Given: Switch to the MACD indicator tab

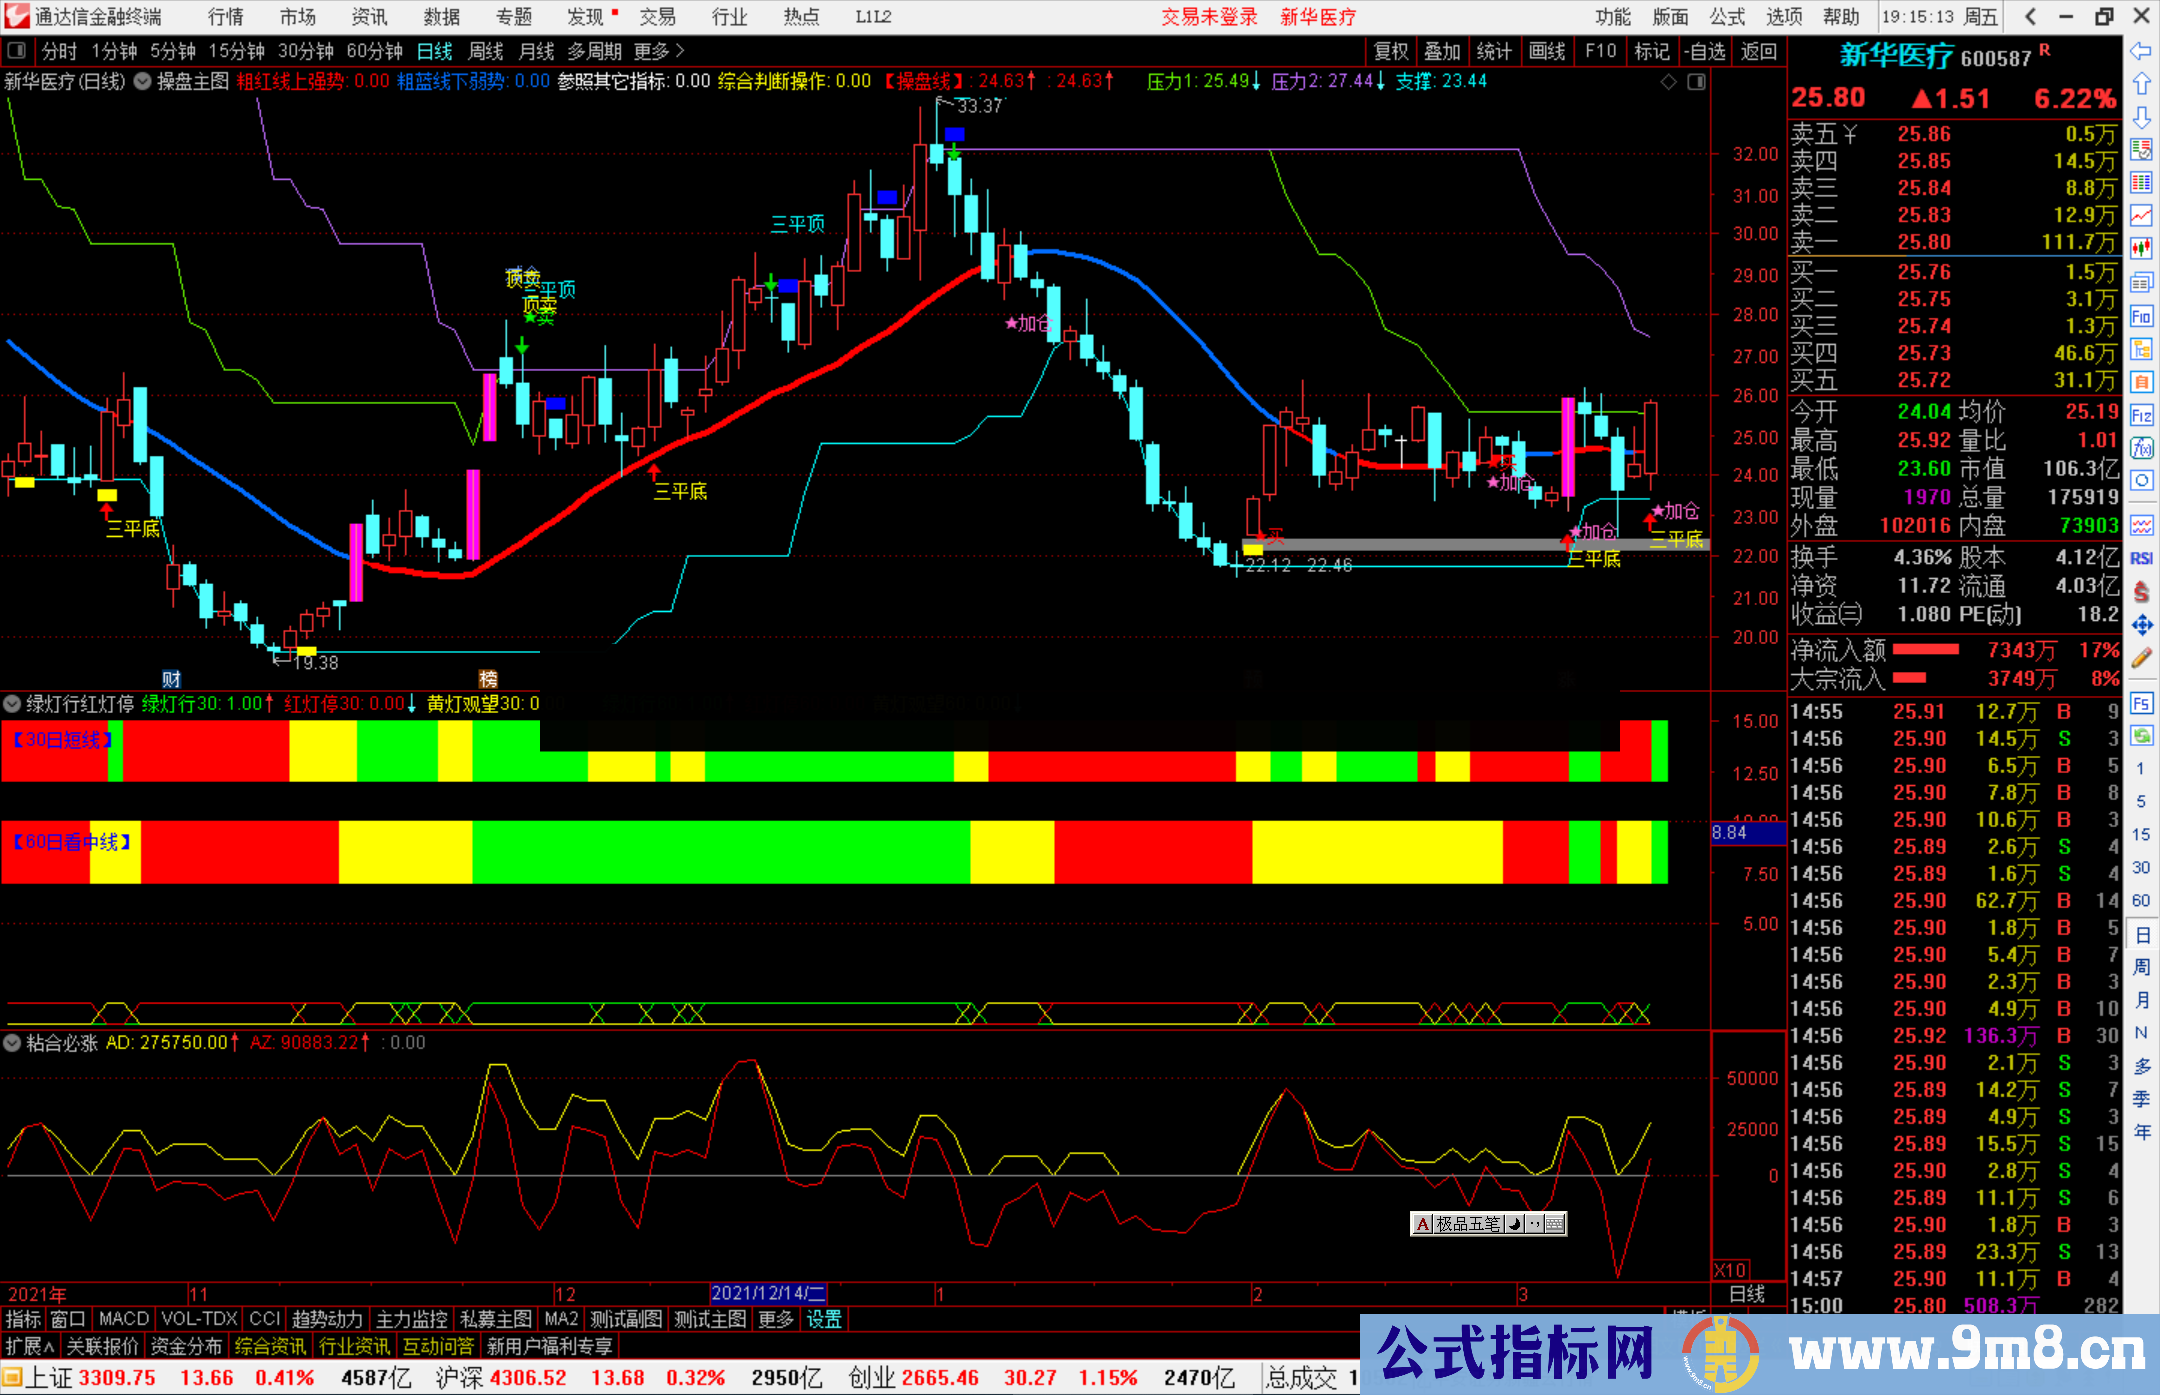Looking at the screenshot, I should pyautogui.click(x=122, y=1319).
